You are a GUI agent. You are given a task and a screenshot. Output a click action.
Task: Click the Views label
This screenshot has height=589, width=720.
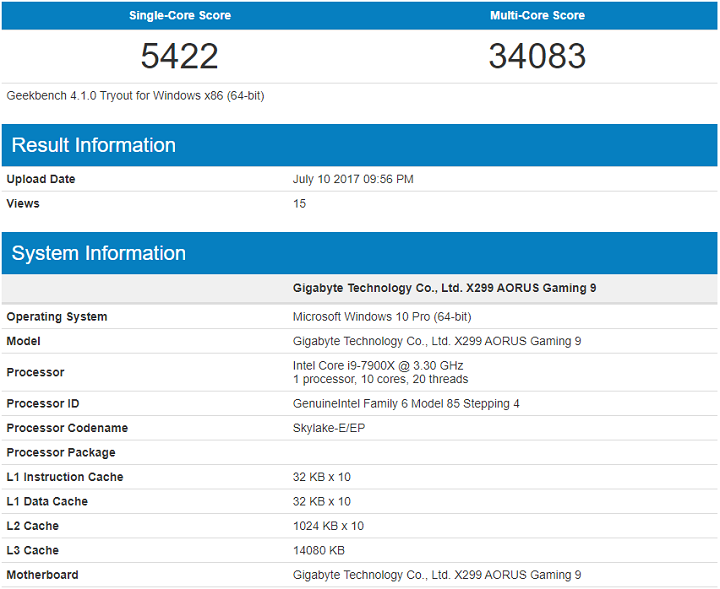[23, 203]
